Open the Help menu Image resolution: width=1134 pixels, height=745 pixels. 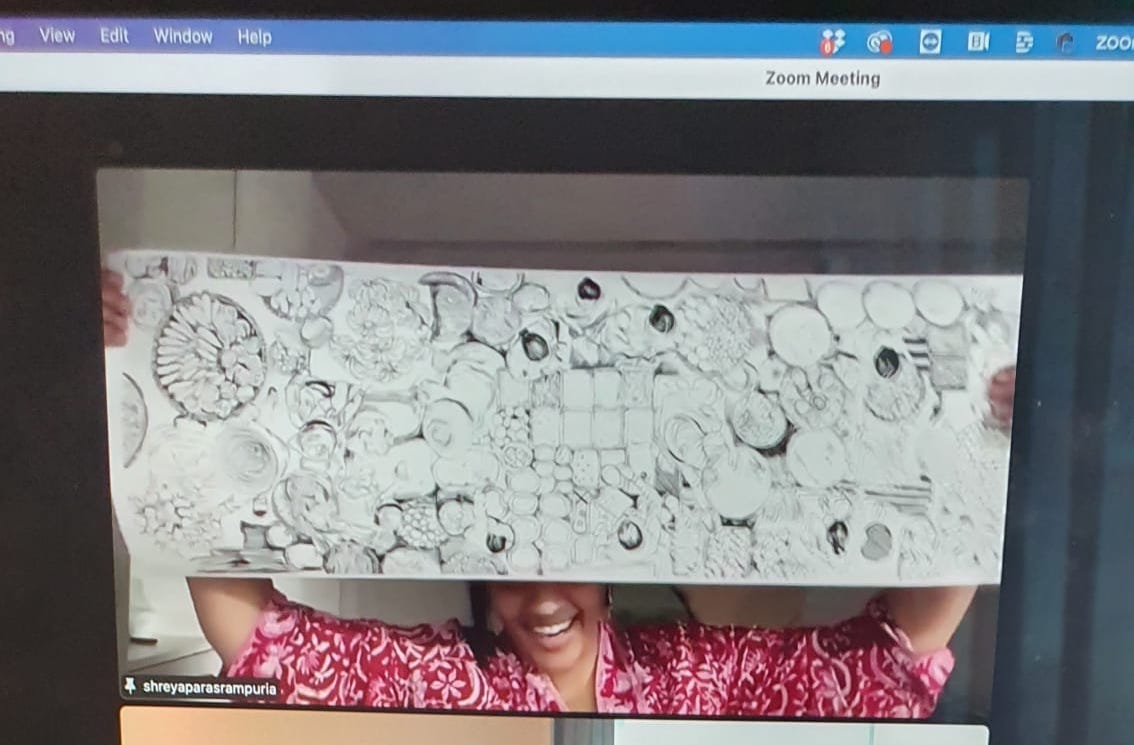pos(254,37)
